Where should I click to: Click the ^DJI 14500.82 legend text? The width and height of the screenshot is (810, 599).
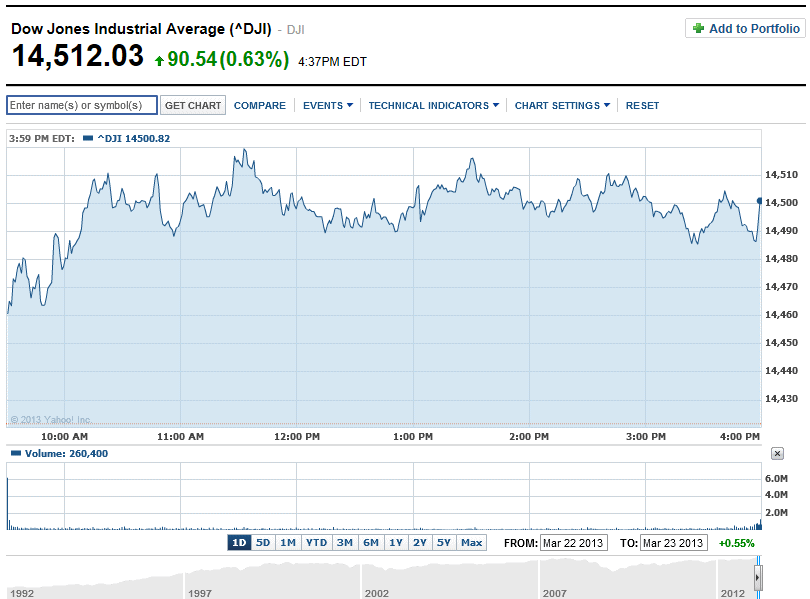click(134, 138)
